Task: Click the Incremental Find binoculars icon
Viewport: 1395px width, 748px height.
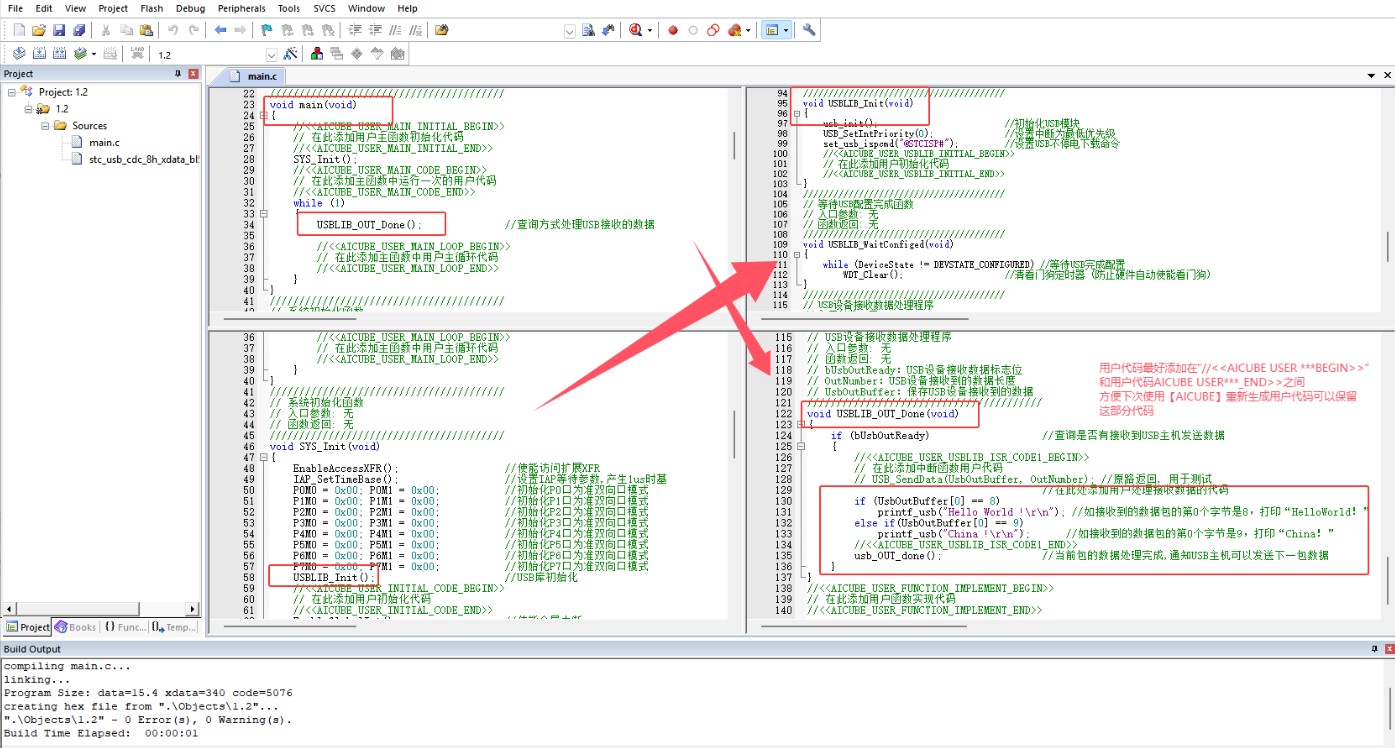Action: point(607,30)
